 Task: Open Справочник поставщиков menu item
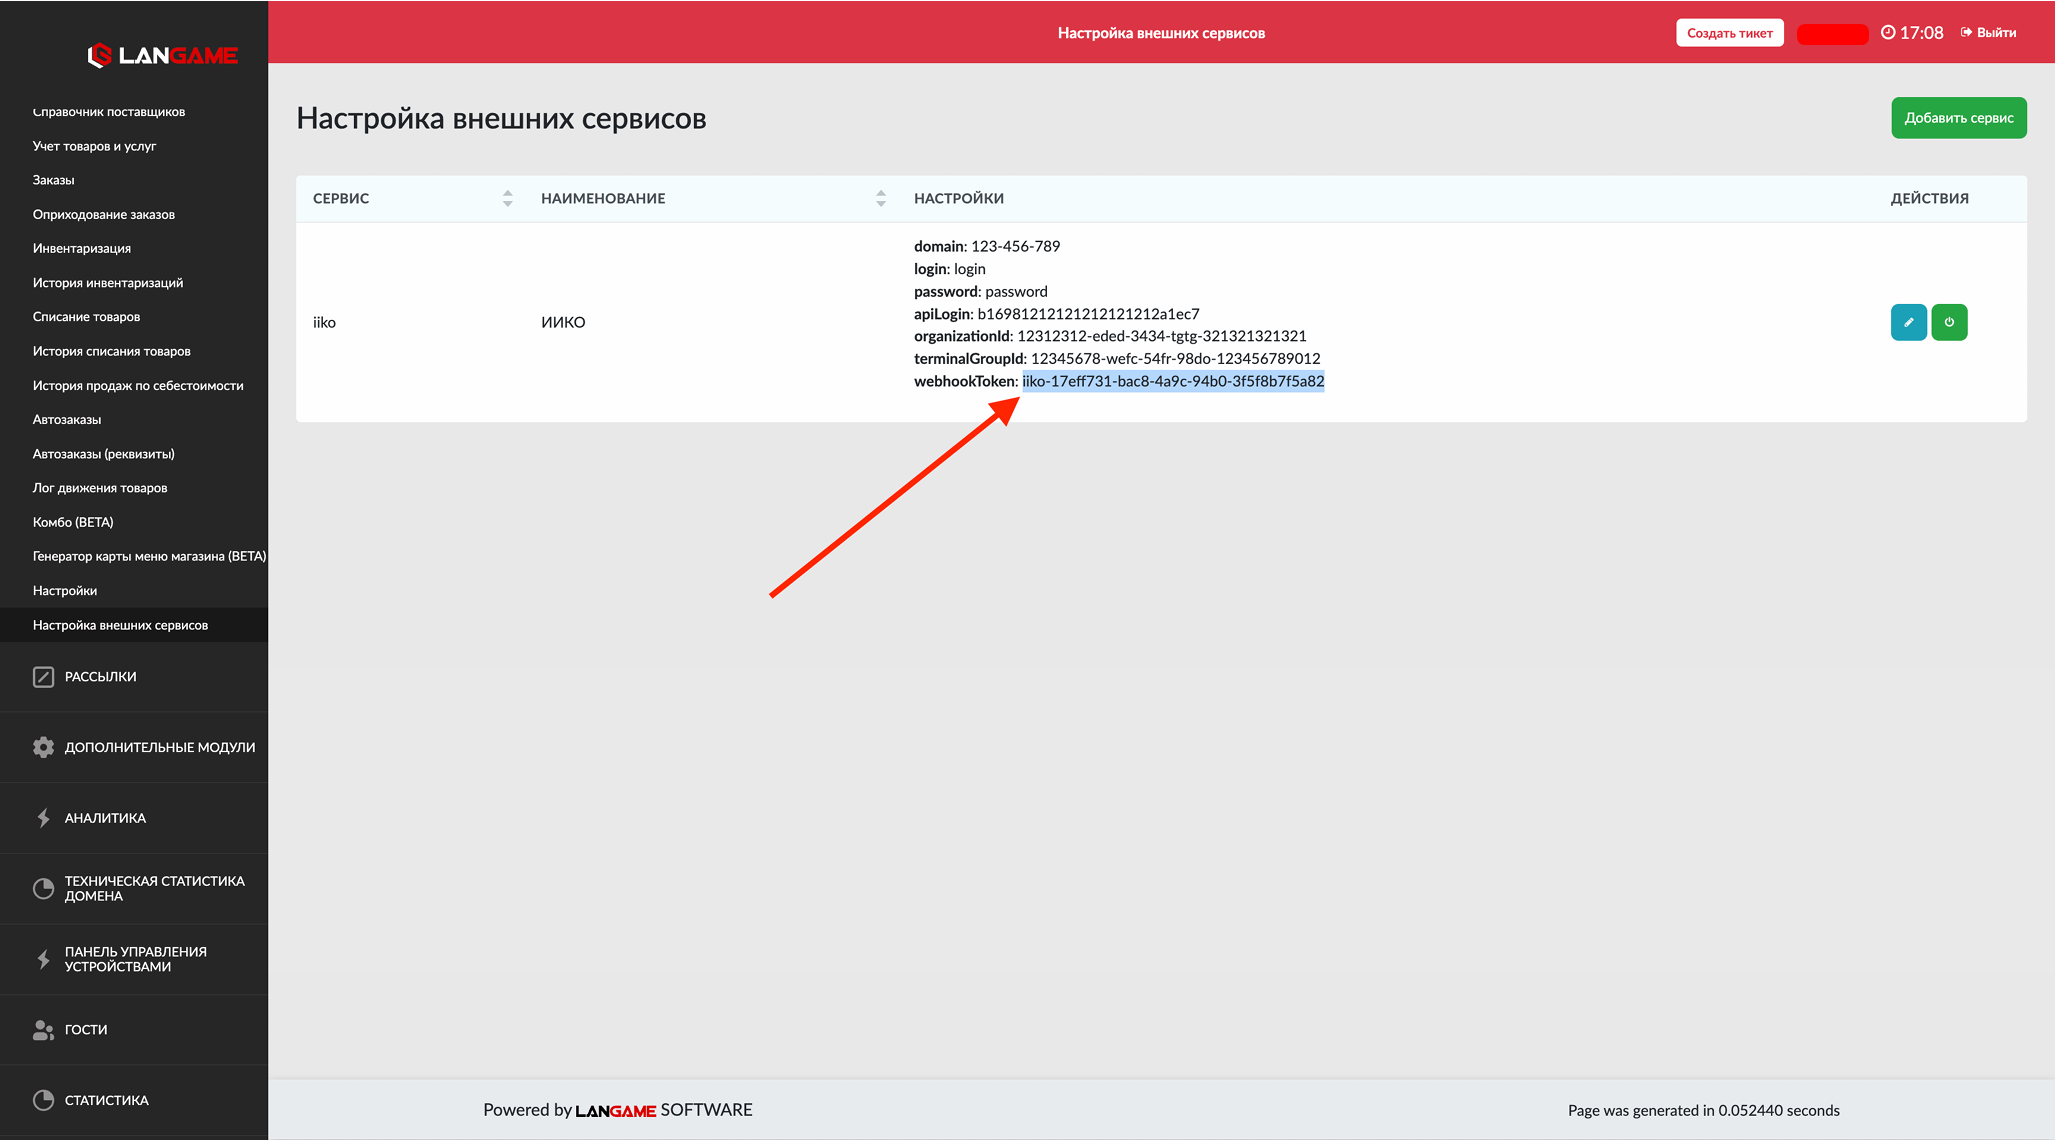[x=109, y=111]
